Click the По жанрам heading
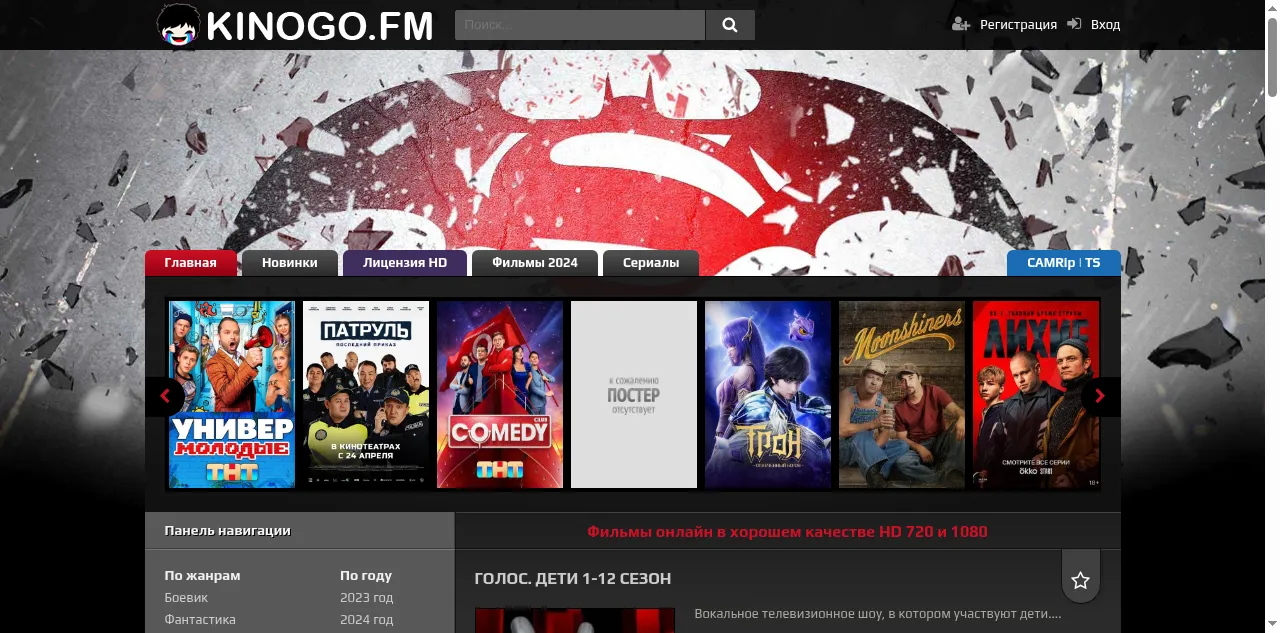Screen dimensions: 1280x633 pos(203,576)
